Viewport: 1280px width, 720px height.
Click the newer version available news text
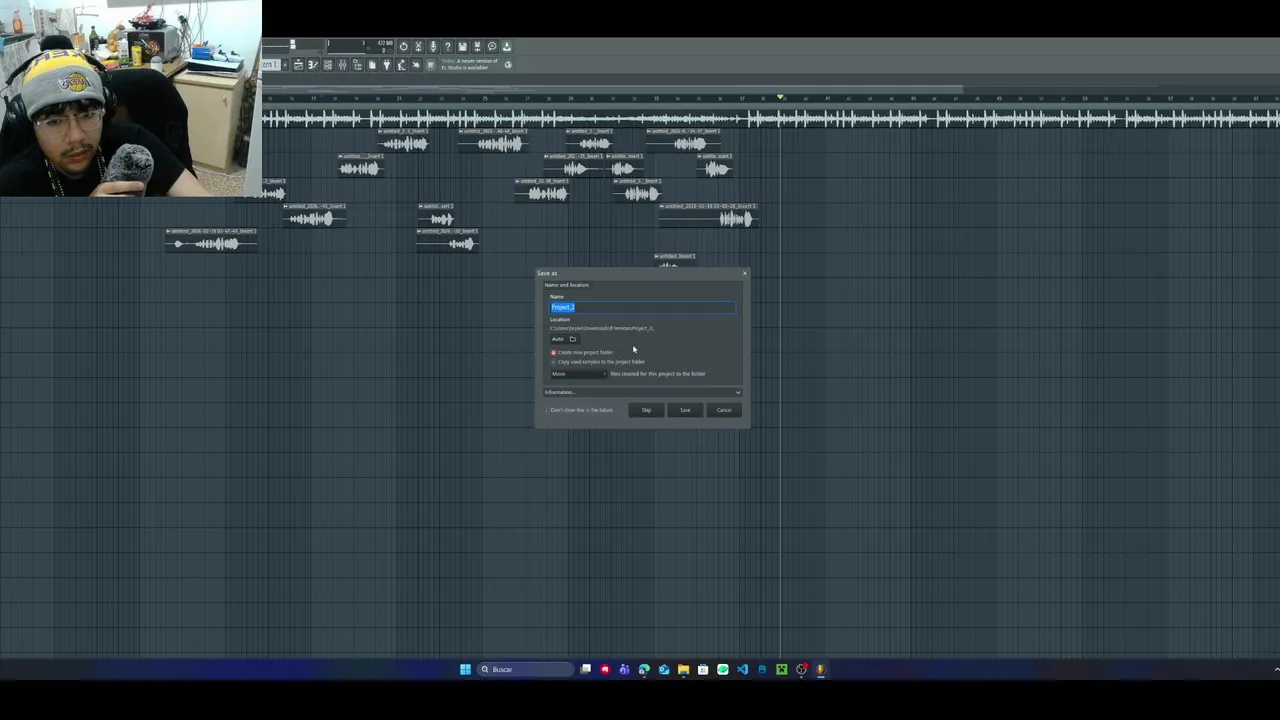pyautogui.click(x=470, y=65)
